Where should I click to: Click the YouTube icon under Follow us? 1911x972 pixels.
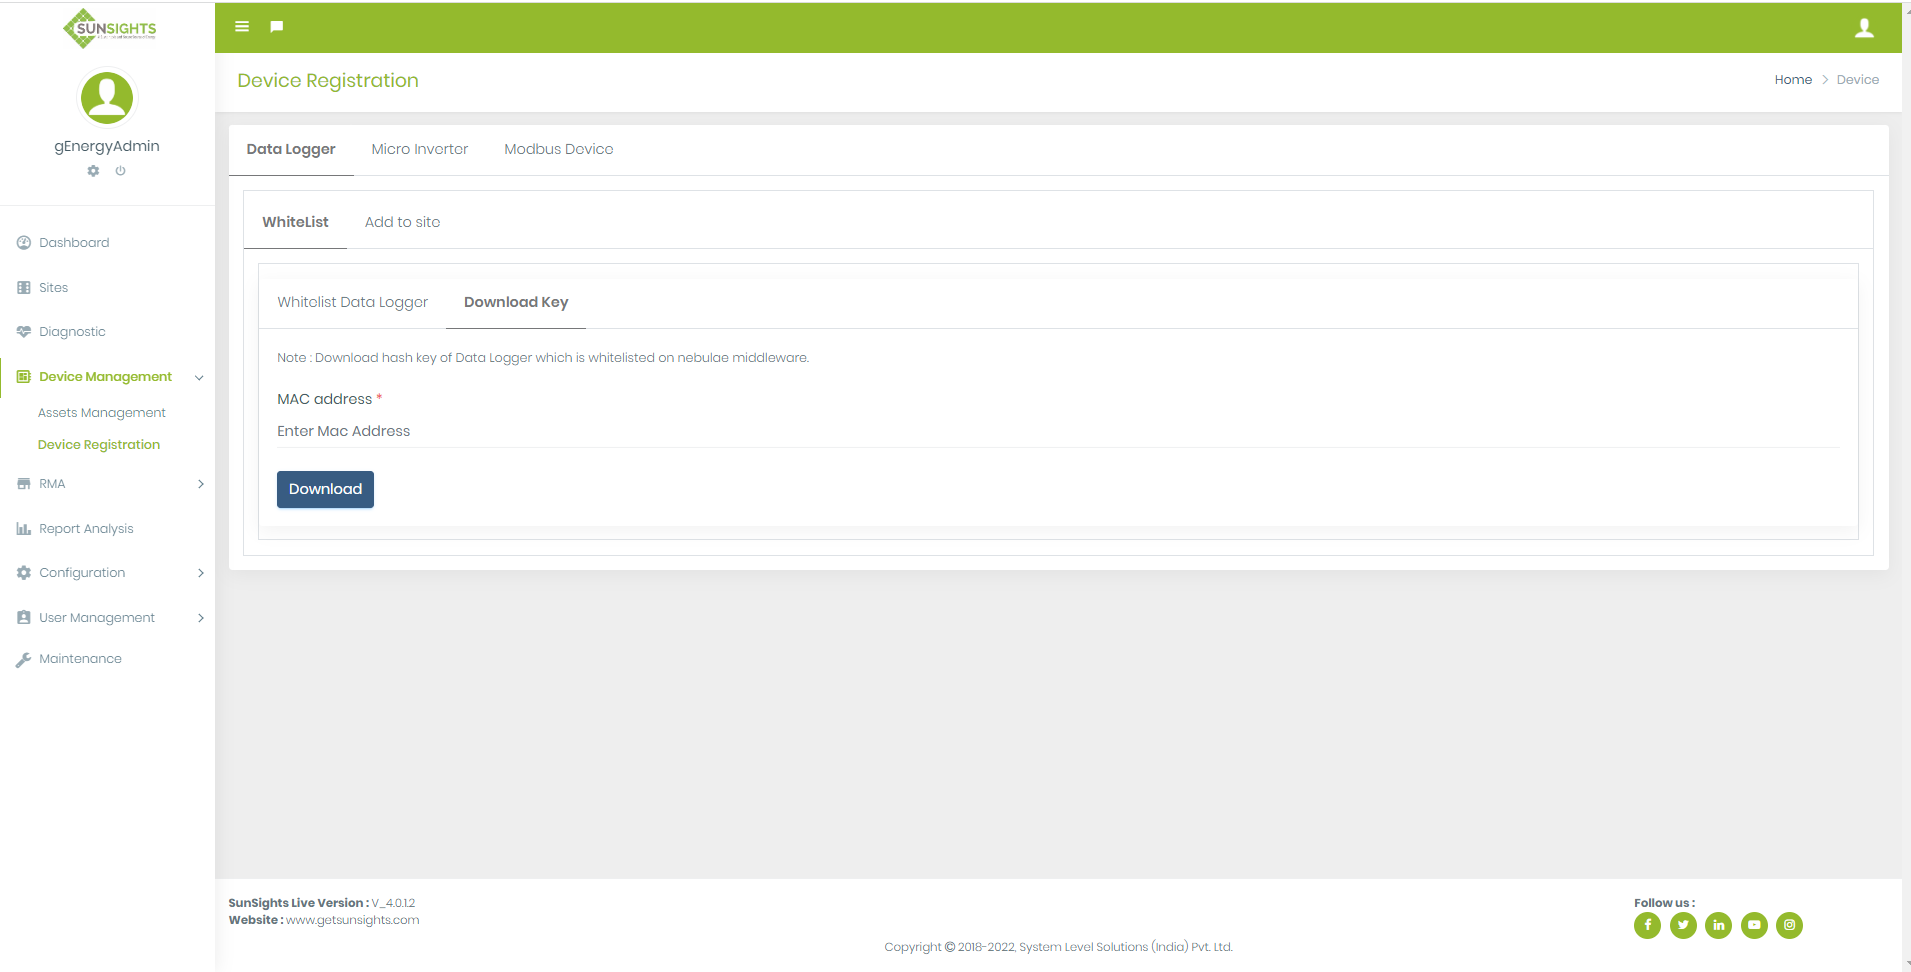click(x=1754, y=925)
